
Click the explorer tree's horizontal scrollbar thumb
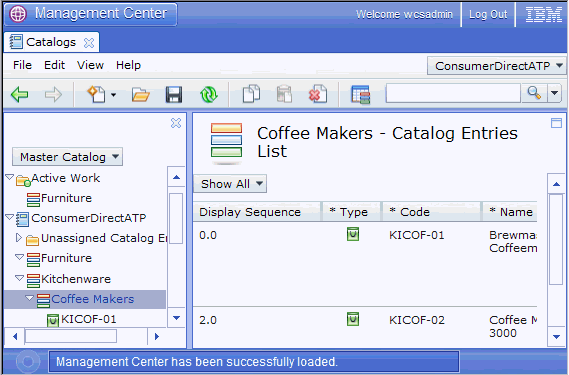point(71,336)
